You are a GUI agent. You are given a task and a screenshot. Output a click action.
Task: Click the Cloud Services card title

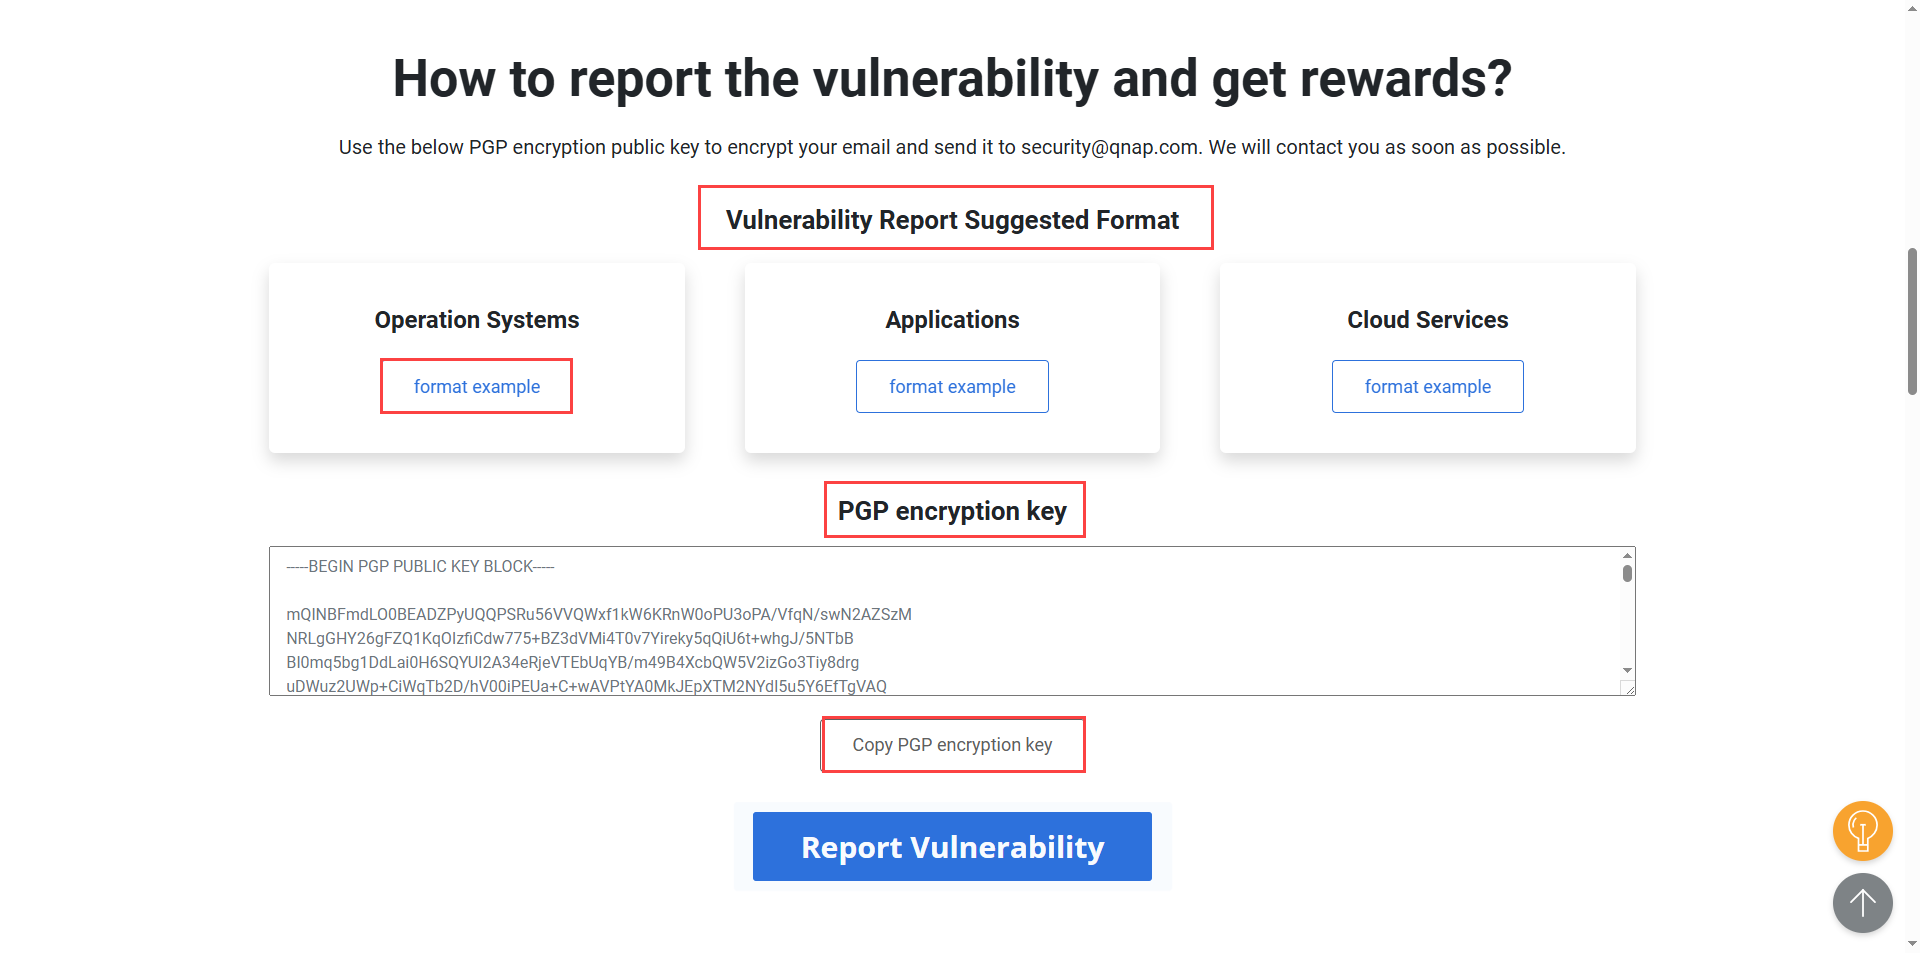[1427, 320]
